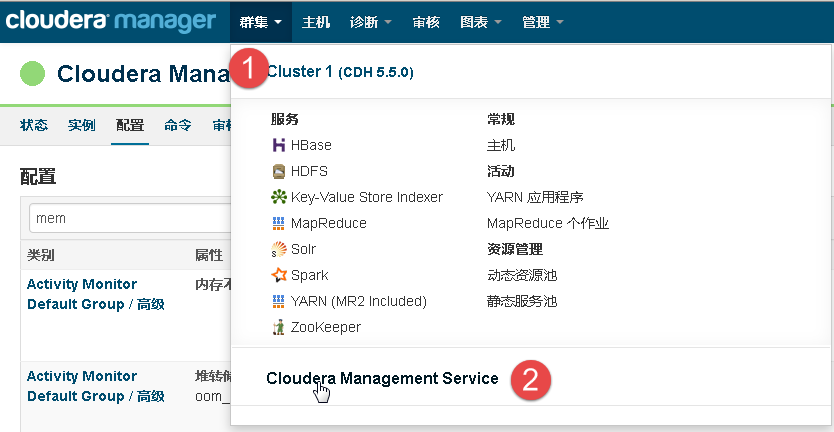Open the 审核 top menu
The image size is (834, 432).
(426, 22)
